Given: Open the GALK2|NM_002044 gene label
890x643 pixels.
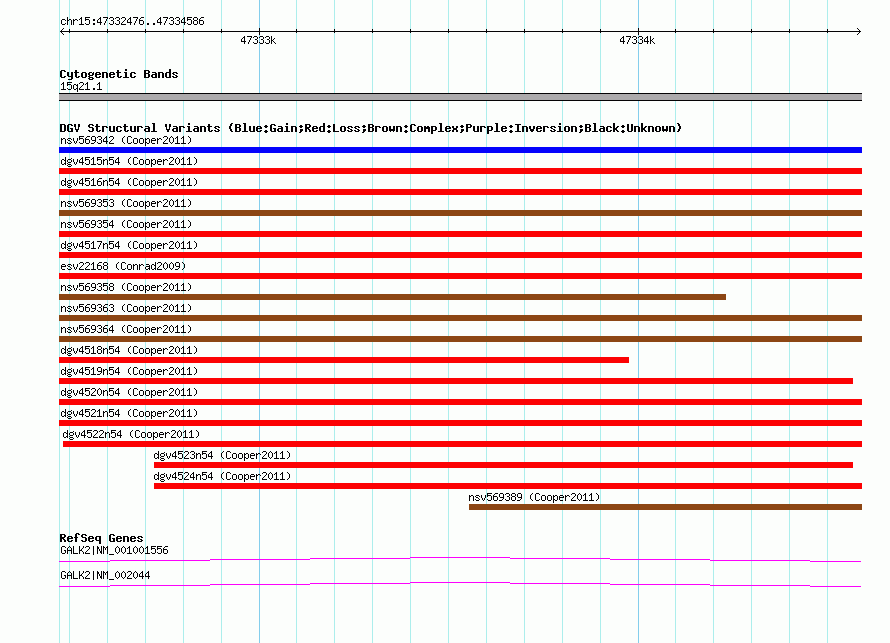Looking at the screenshot, I should [x=105, y=575].
